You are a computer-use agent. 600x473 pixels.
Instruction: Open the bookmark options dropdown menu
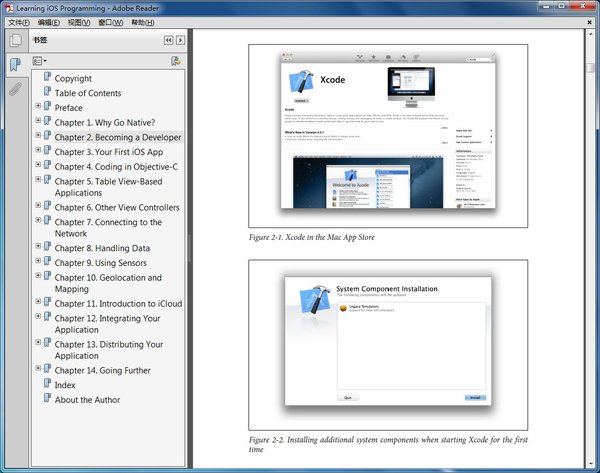(39, 61)
